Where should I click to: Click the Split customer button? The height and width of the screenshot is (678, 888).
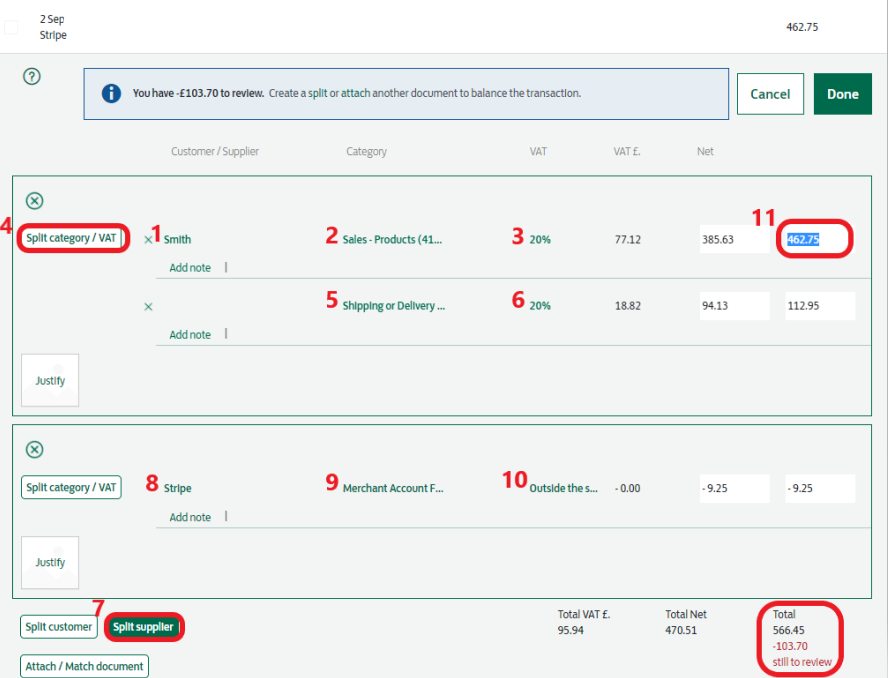[x=57, y=627]
